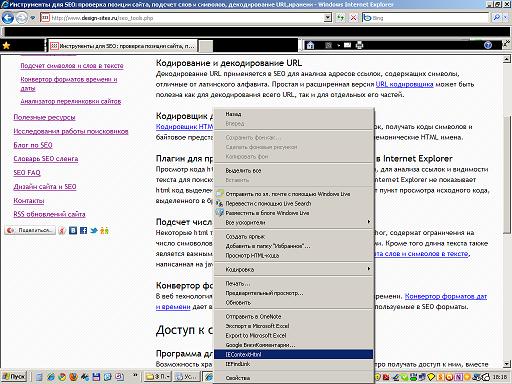Launch Firefox from the quick launch bar

73,377
